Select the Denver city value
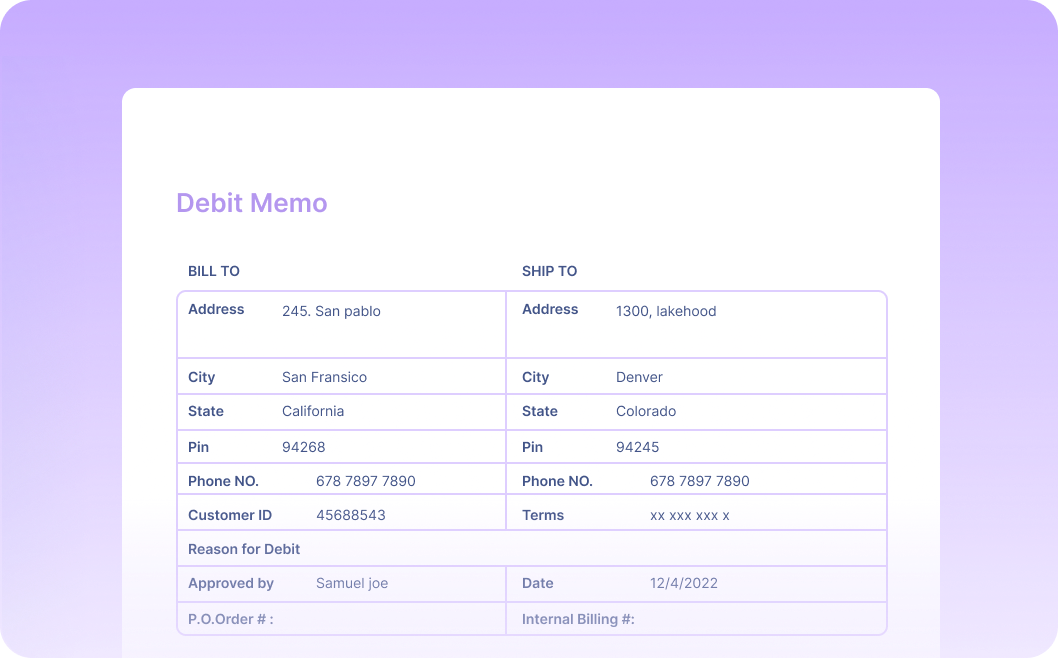 639,377
